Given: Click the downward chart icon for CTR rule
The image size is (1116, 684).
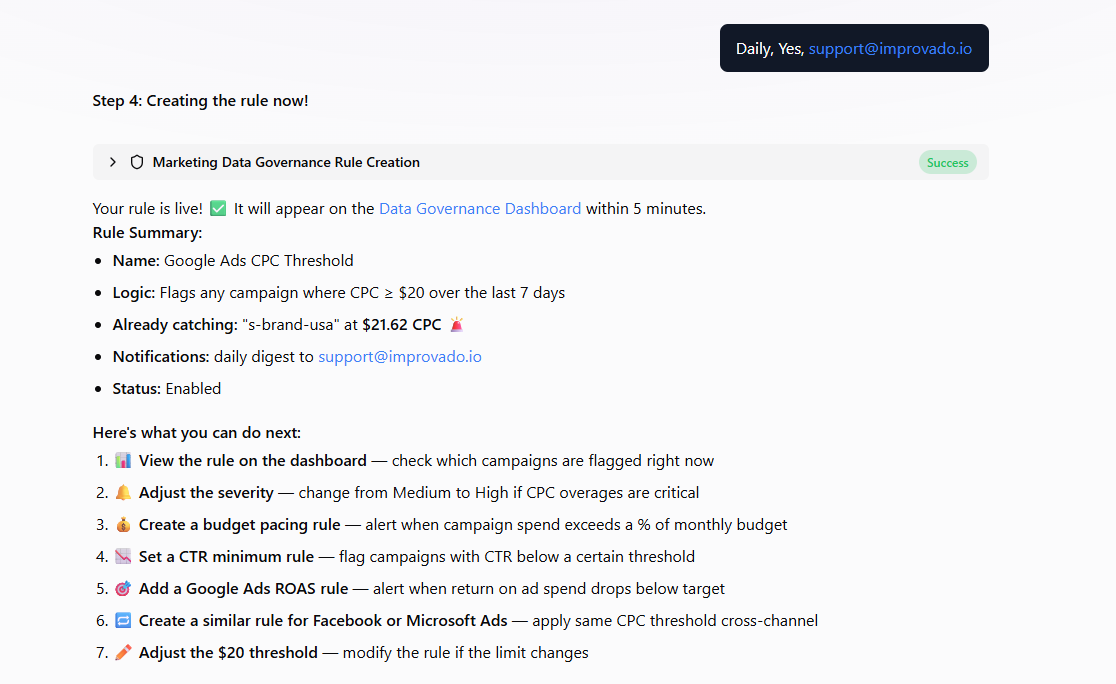Looking at the screenshot, I should [123, 557].
